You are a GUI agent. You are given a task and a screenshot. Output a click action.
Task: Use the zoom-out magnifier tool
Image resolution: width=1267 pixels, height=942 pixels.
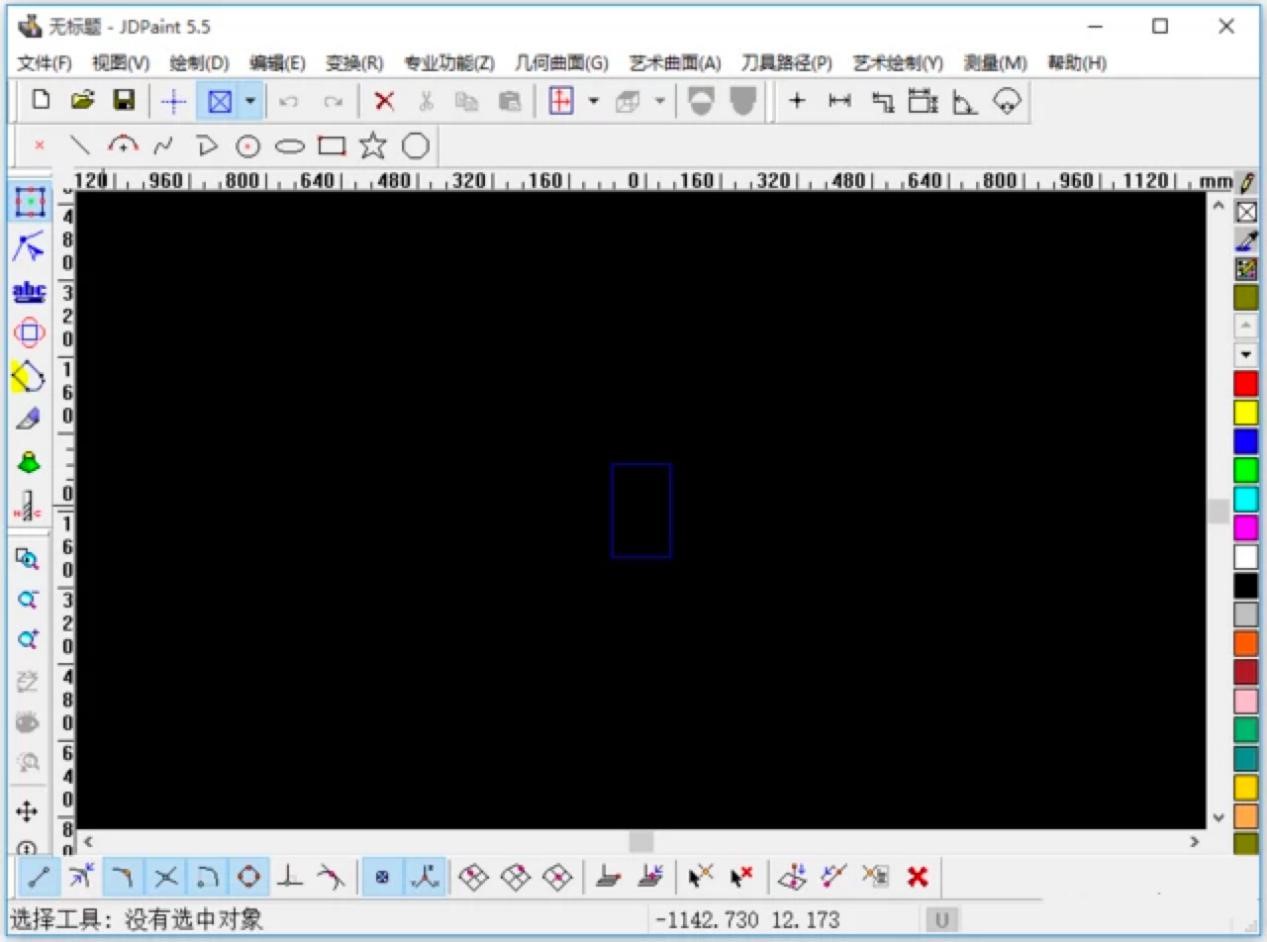pyautogui.click(x=28, y=600)
